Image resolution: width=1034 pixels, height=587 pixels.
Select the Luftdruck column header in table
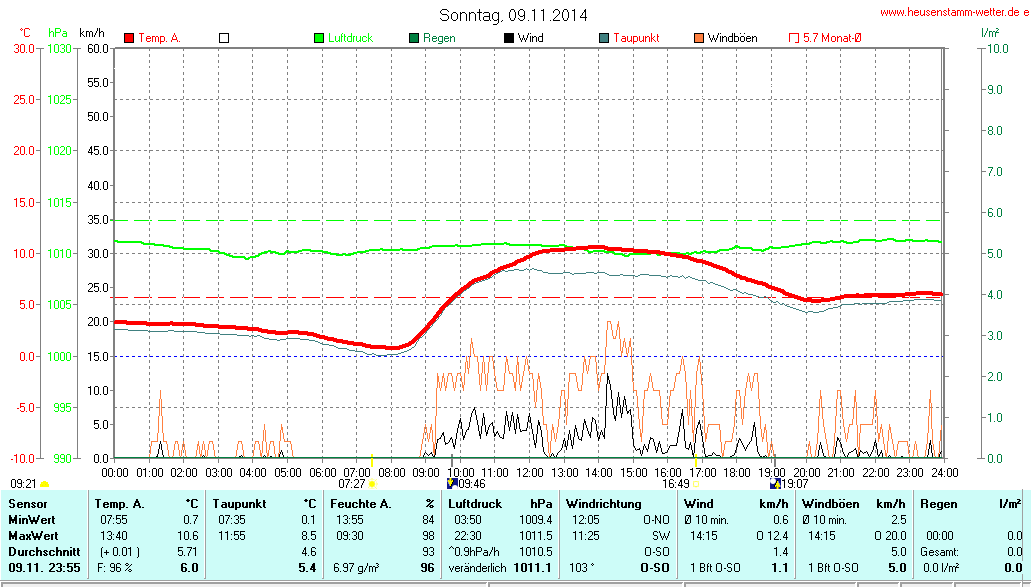(x=474, y=504)
